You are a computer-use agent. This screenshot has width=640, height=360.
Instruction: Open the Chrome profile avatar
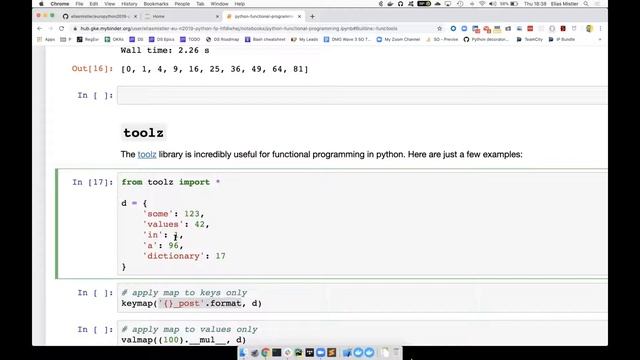click(589, 29)
